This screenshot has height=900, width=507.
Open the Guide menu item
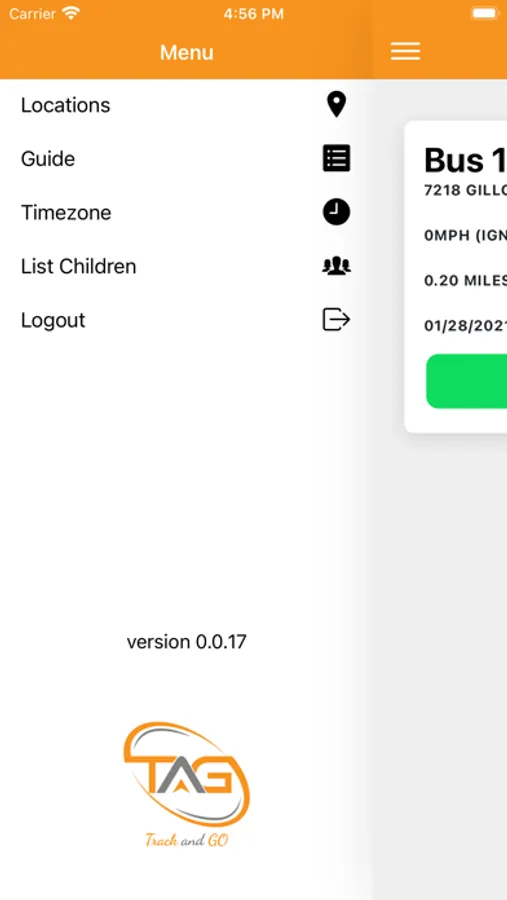click(x=186, y=158)
